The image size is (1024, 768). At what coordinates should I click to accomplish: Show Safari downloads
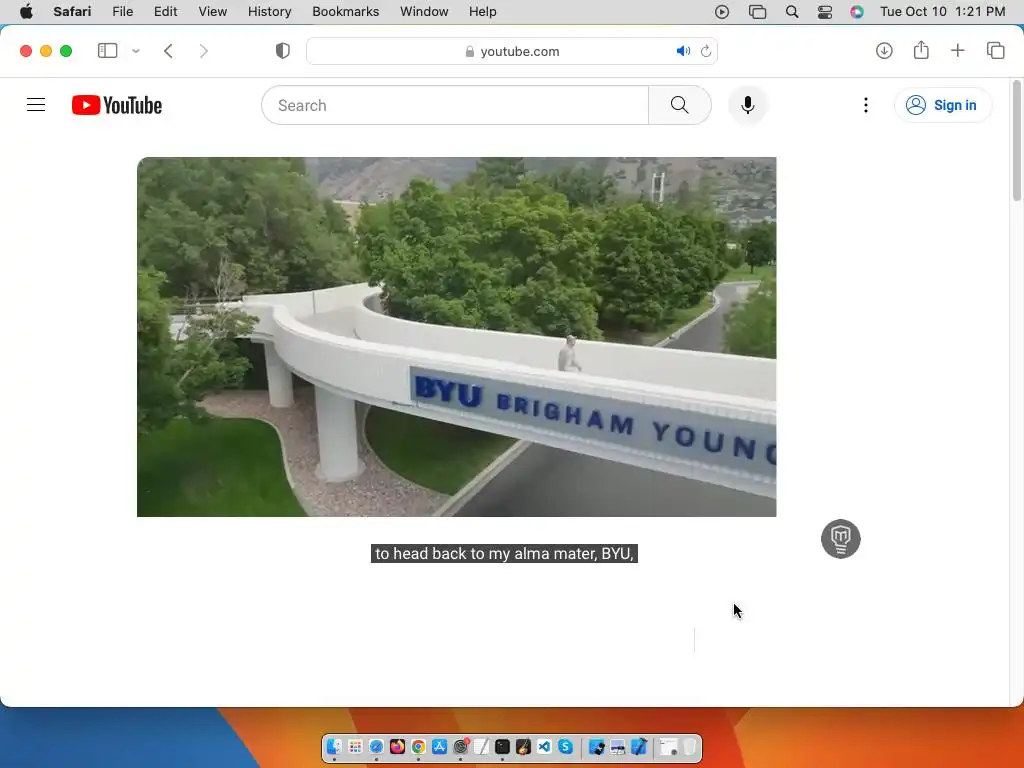(884, 50)
